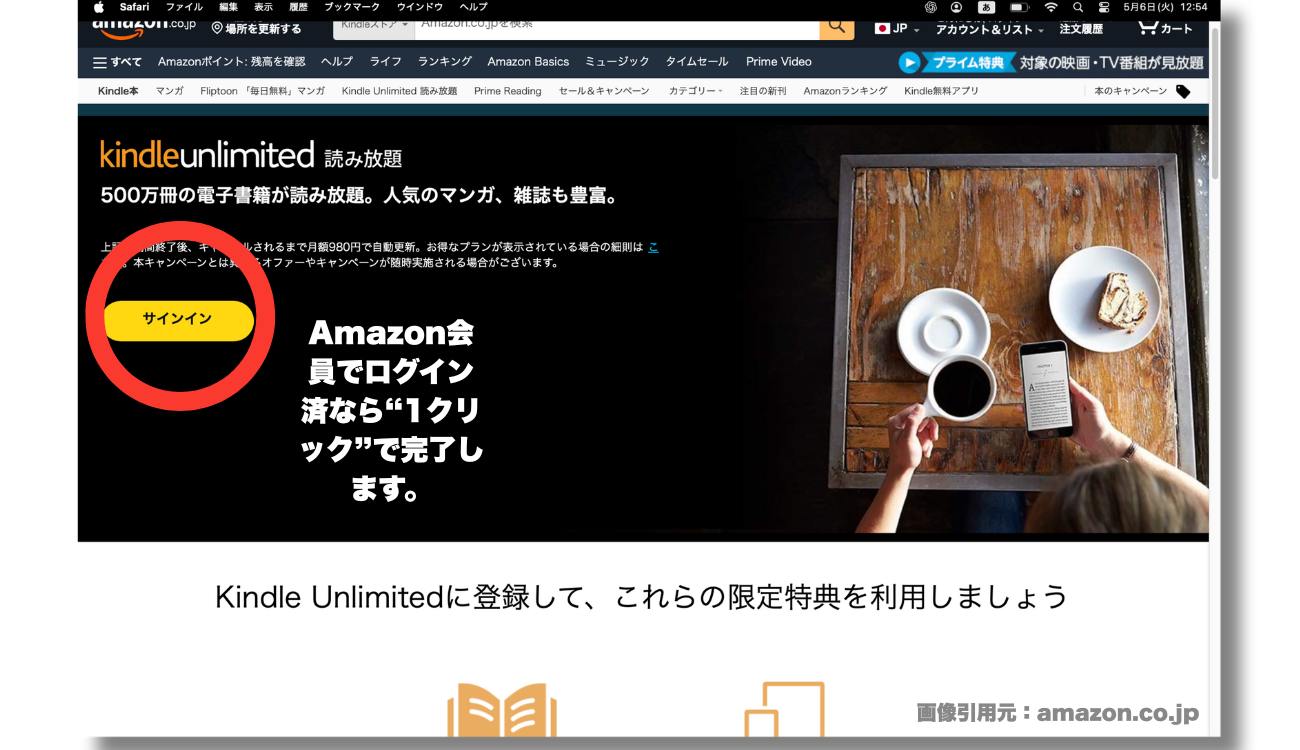Screen dimensions: 1300x750
Task: Open the ファイル menu
Action: pyautogui.click(x=184, y=7)
